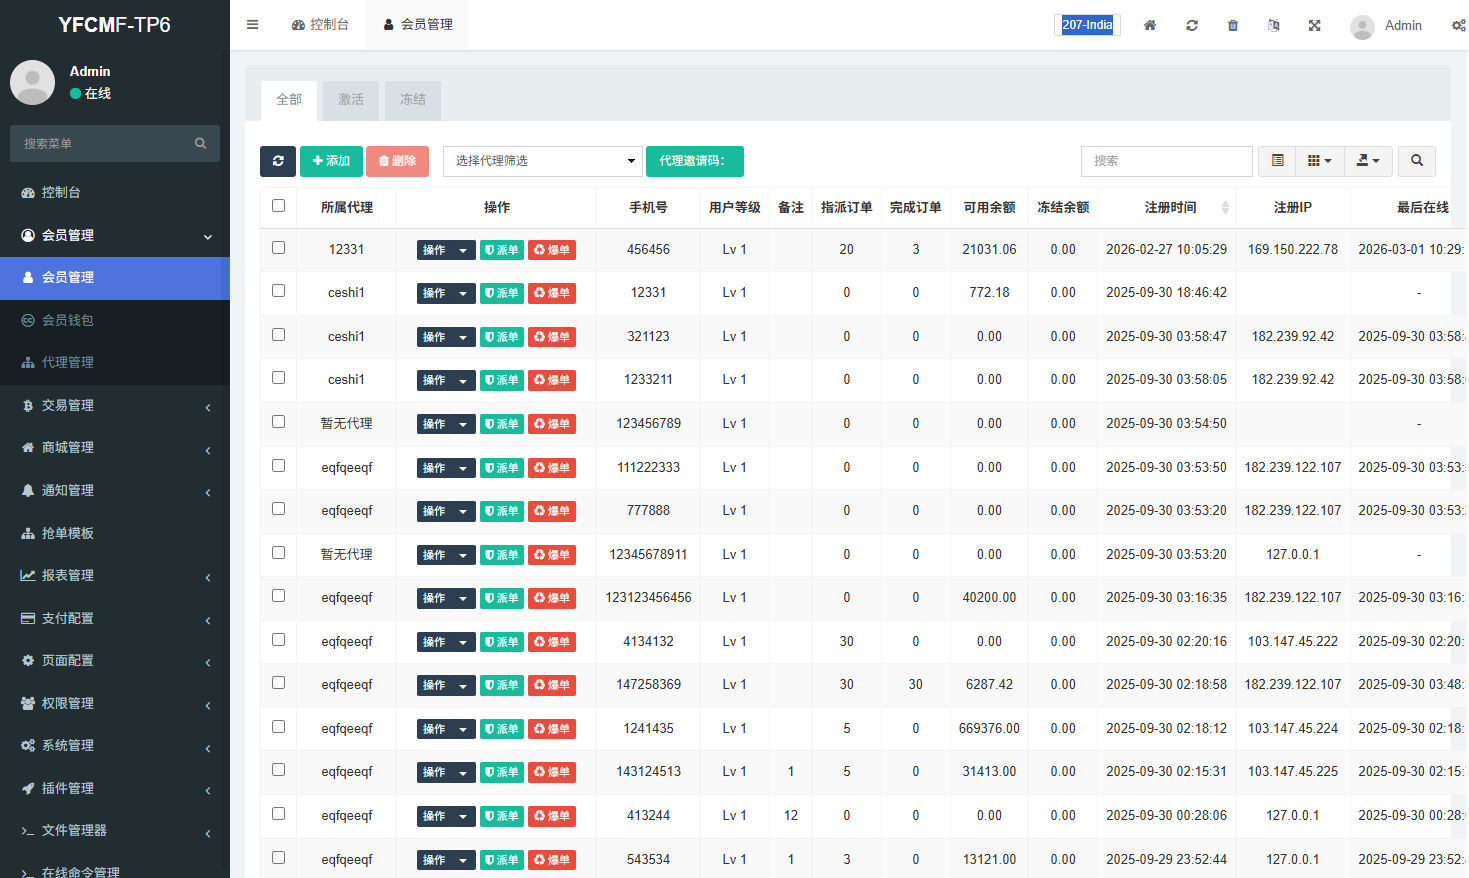The image size is (1469, 878).
Task: Click the magnifier advanced search button
Action: [x=1417, y=161]
